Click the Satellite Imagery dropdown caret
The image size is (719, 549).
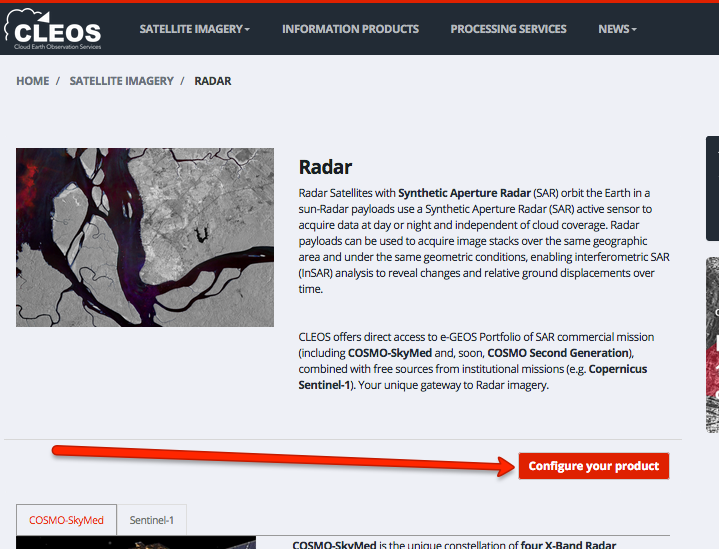click(247, 29)
